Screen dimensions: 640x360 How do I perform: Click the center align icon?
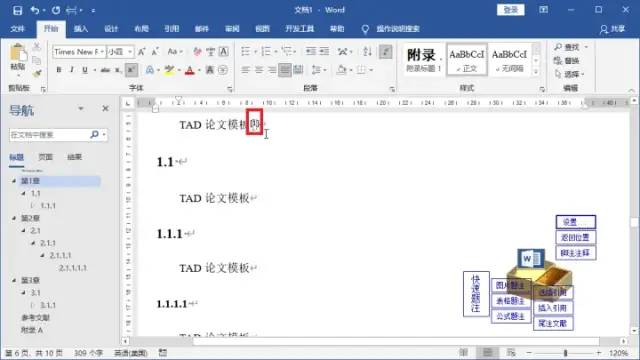[x=258, y=70]
